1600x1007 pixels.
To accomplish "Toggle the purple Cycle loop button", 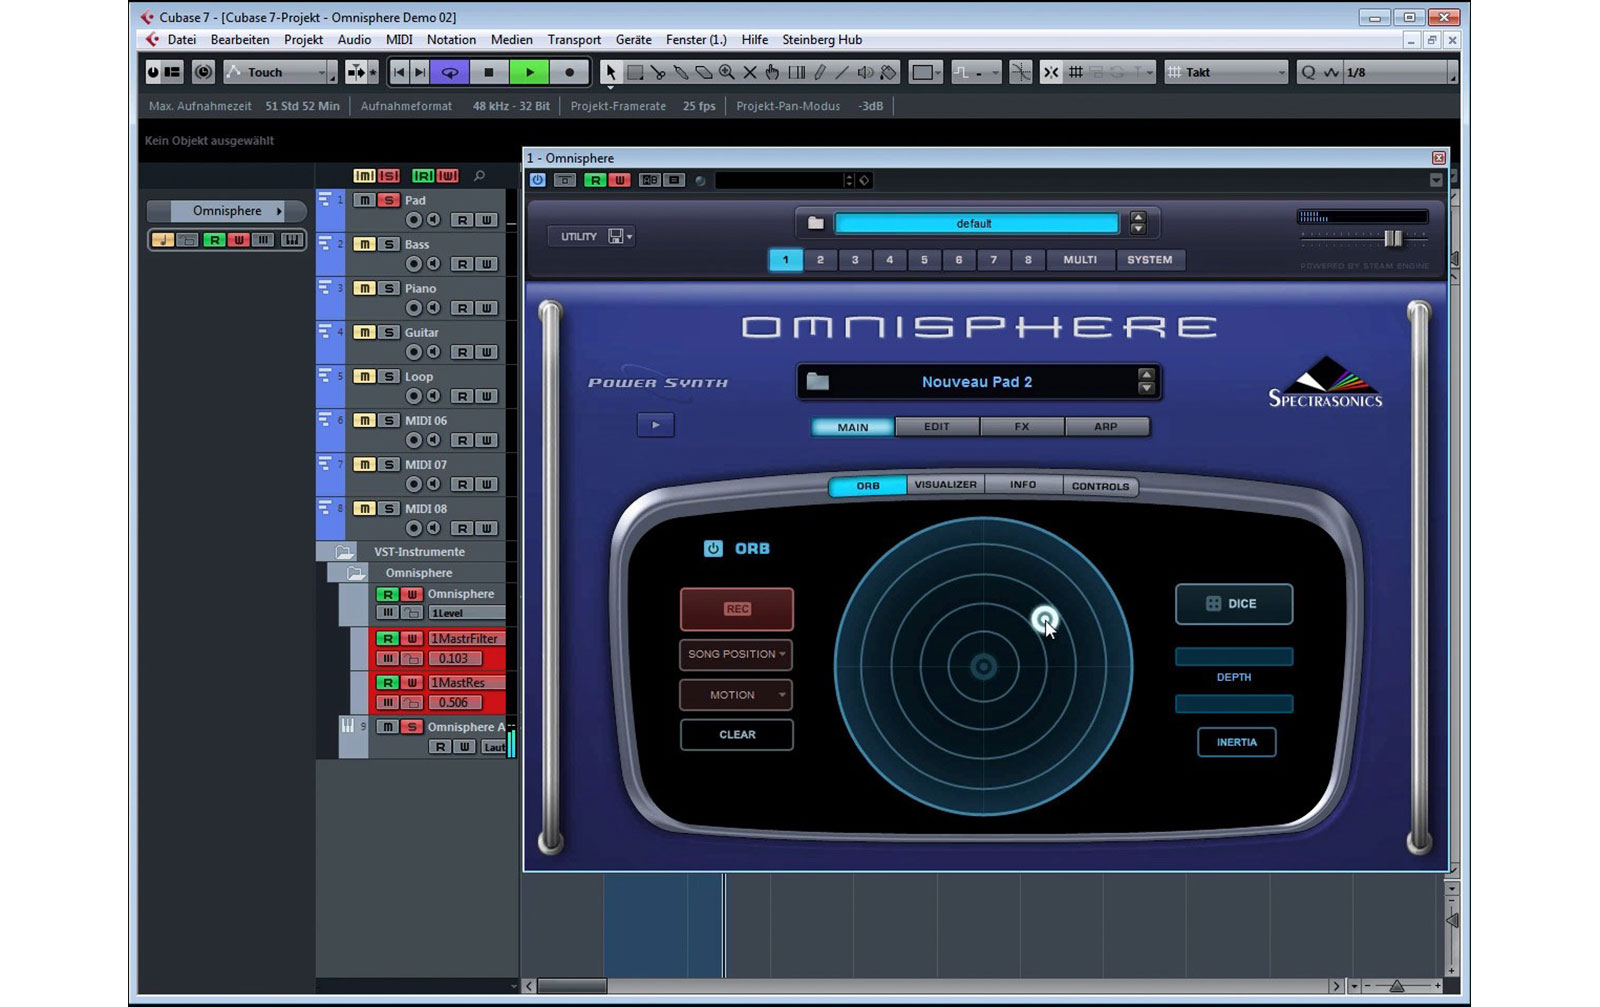I will tap(450, 72).
